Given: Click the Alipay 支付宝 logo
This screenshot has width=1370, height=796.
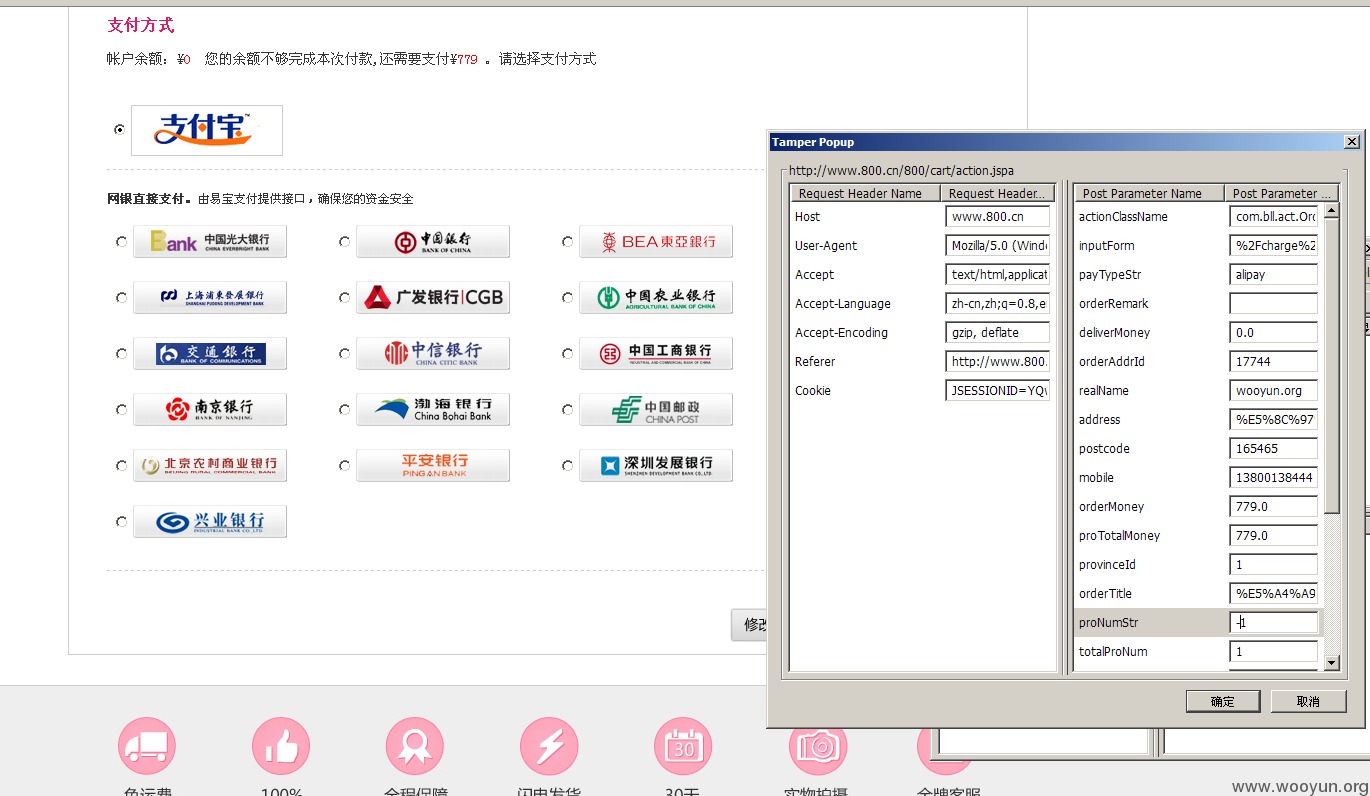Looking at the screenshot, I should [207, 130].
